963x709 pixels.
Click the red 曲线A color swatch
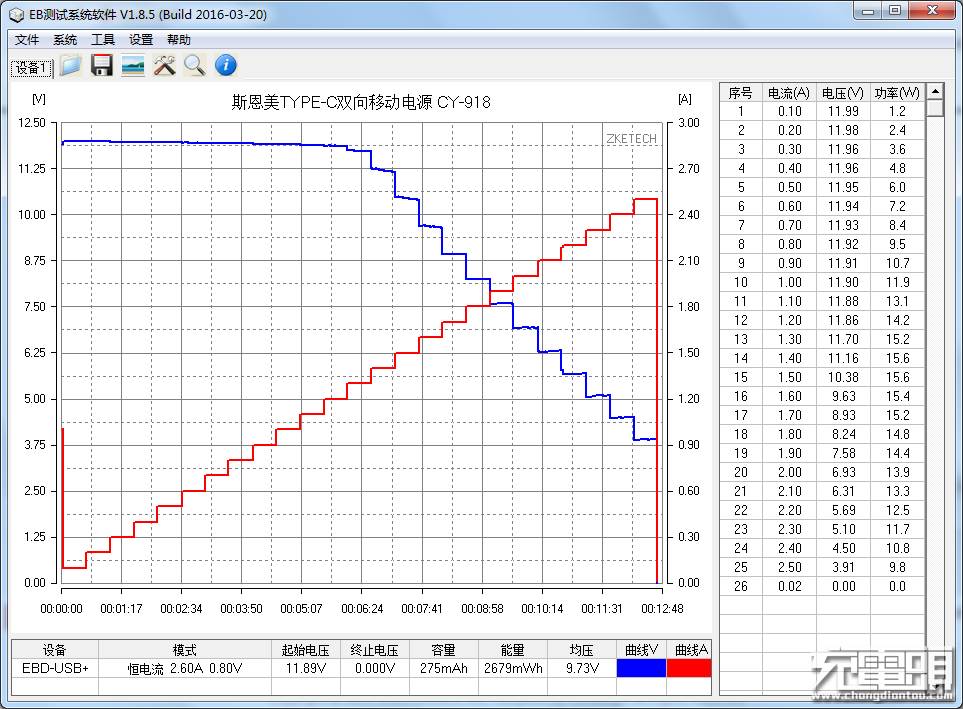[x=689, y=668]
